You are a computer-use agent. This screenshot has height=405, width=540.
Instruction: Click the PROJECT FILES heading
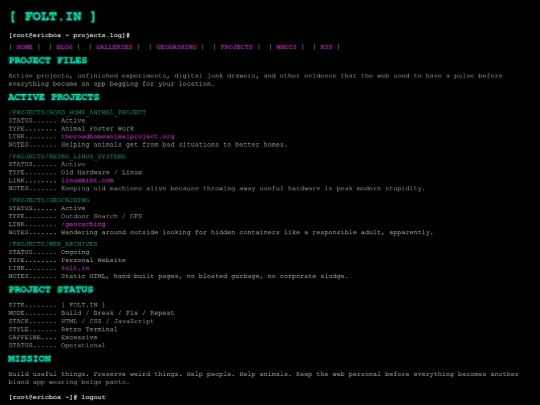coord(48,61)
